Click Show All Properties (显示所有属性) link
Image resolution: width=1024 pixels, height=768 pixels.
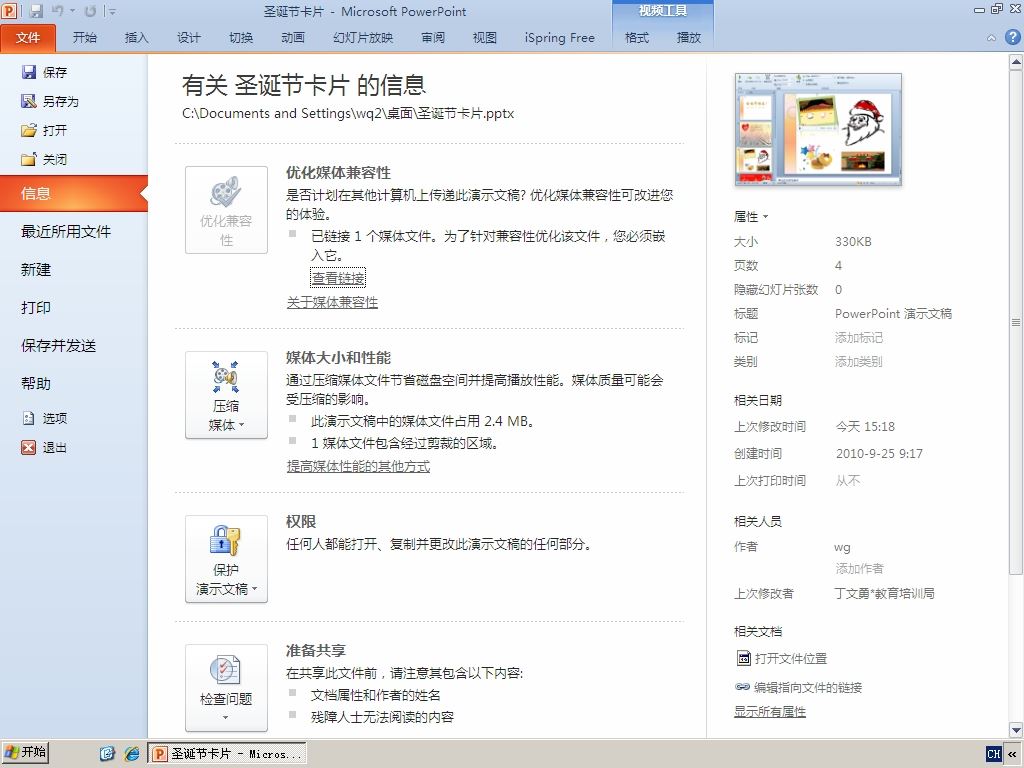(770, 711)
